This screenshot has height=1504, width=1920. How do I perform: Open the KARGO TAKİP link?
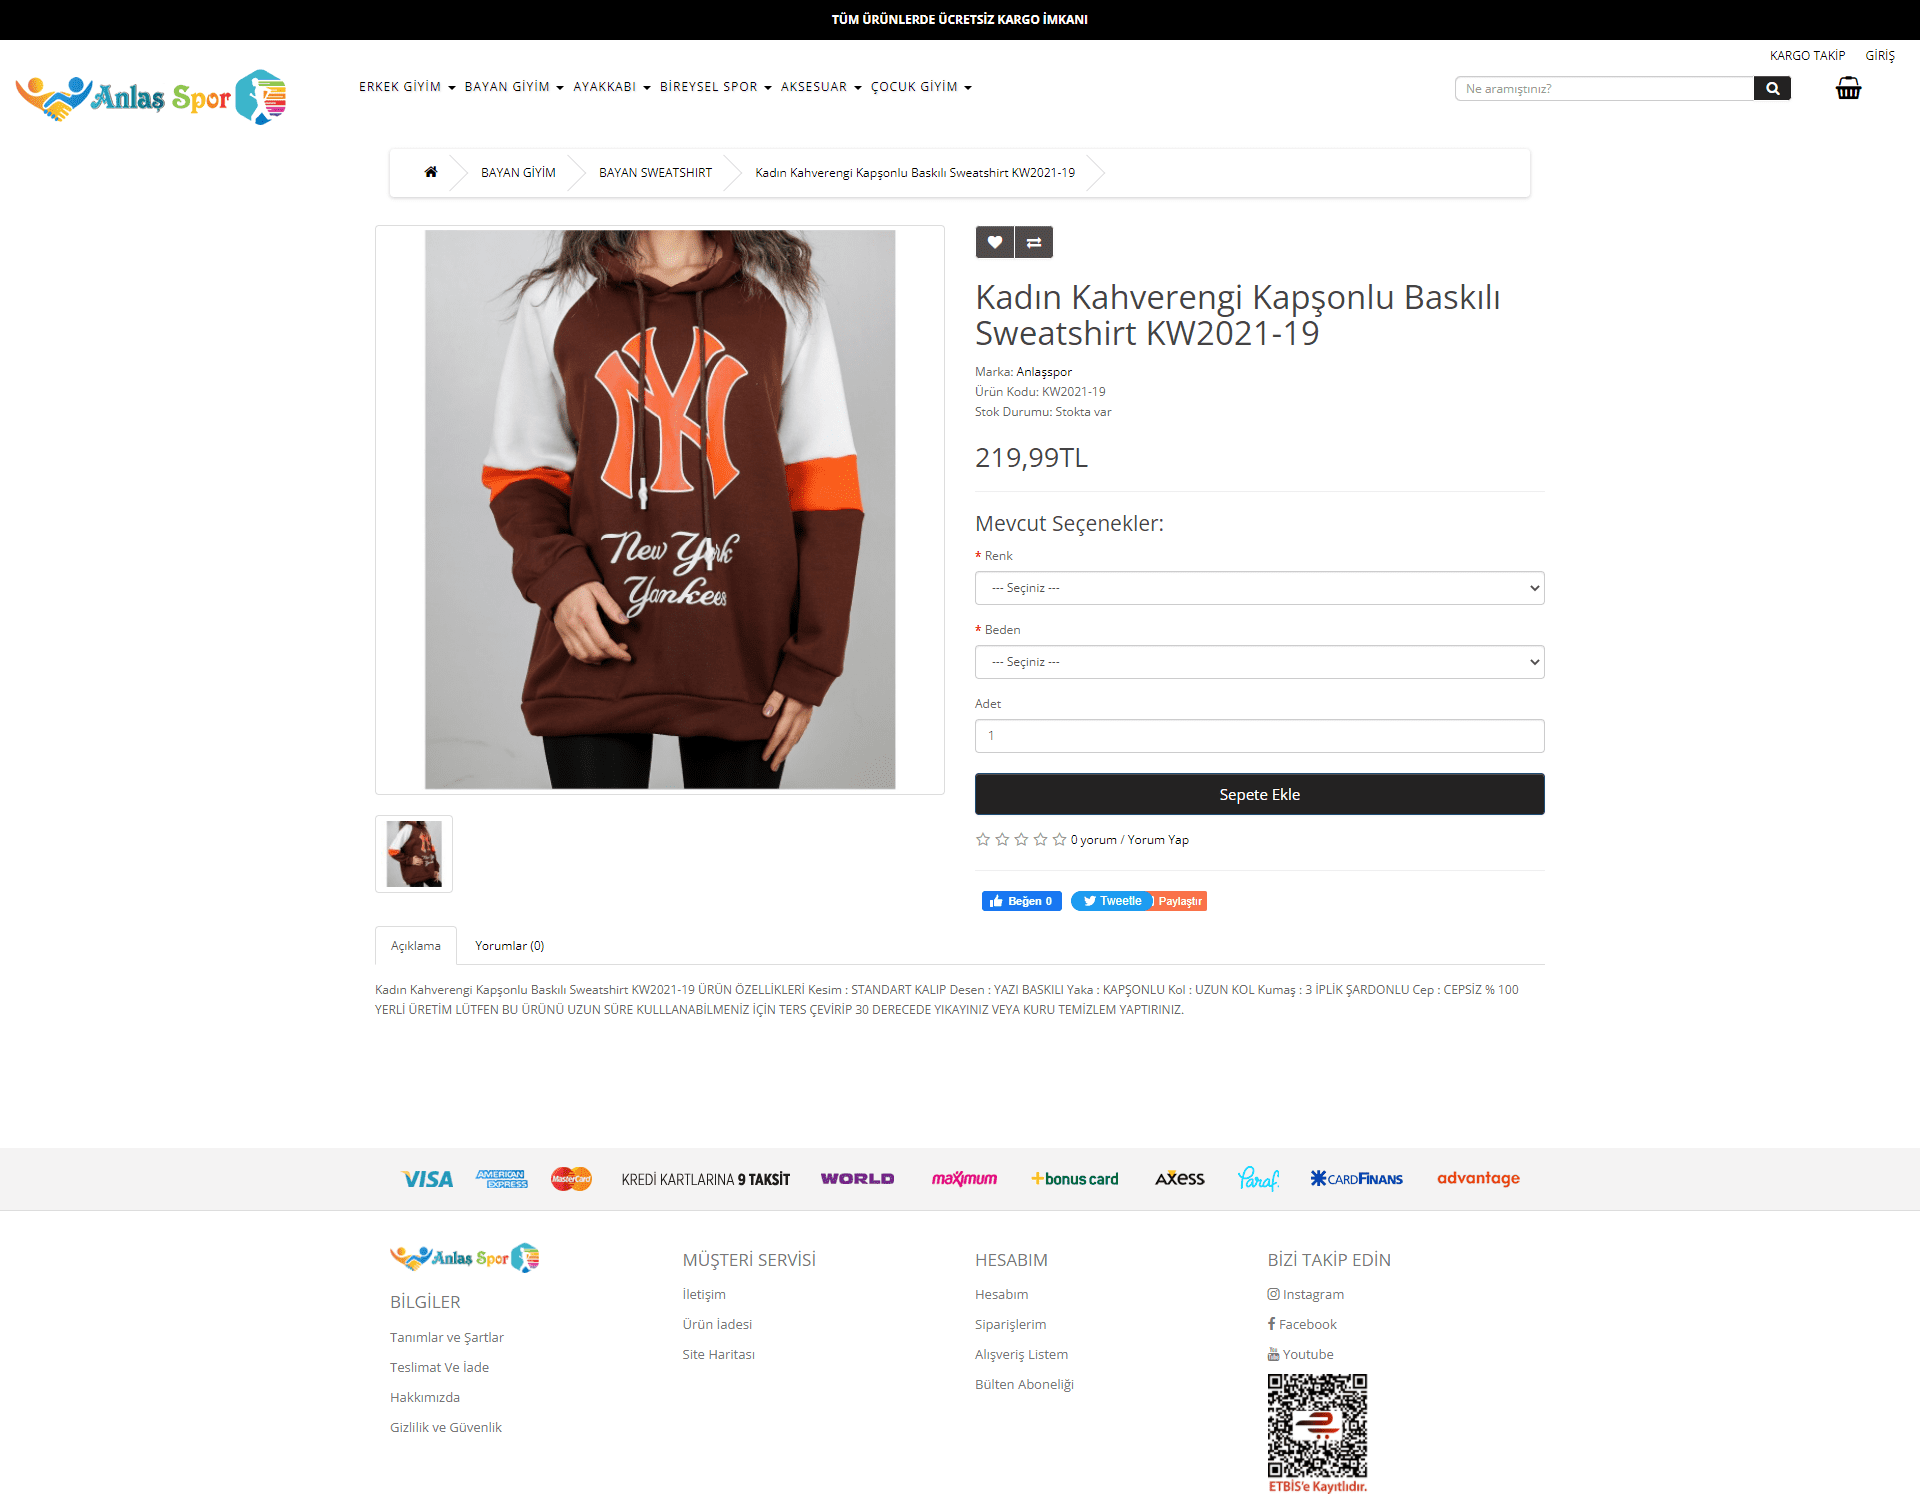(x=1807, y=56)
